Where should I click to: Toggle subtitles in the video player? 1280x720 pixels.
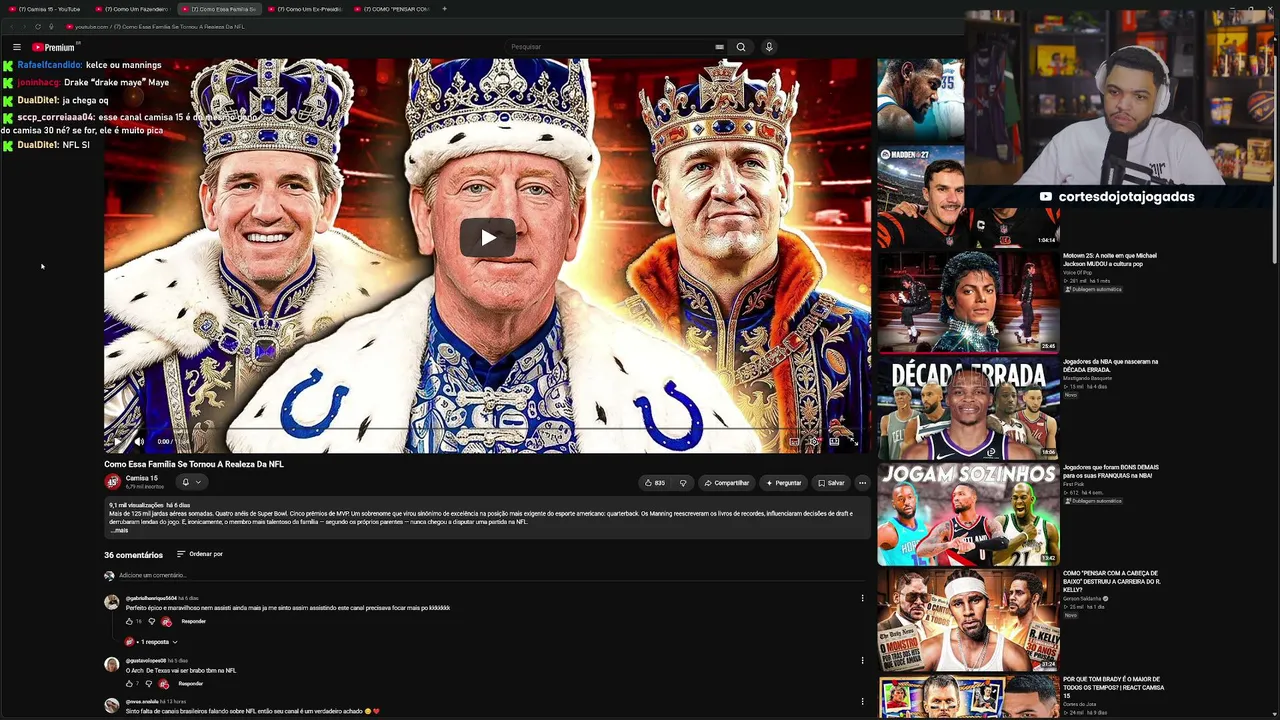pos(794,441)
